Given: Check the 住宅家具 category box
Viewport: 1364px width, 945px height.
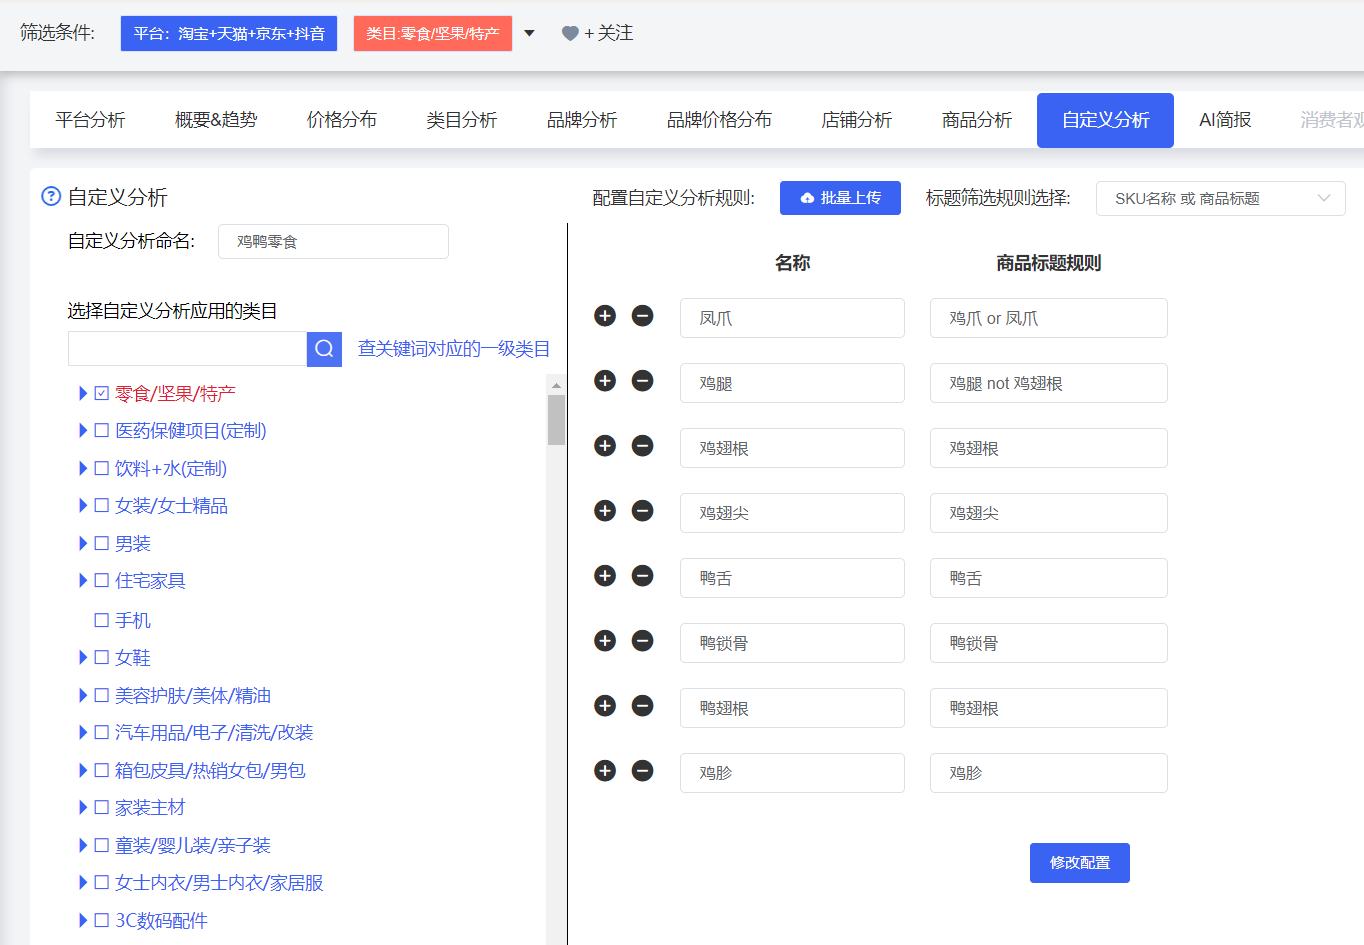Looking at the screenshot, I should [102, 581].
